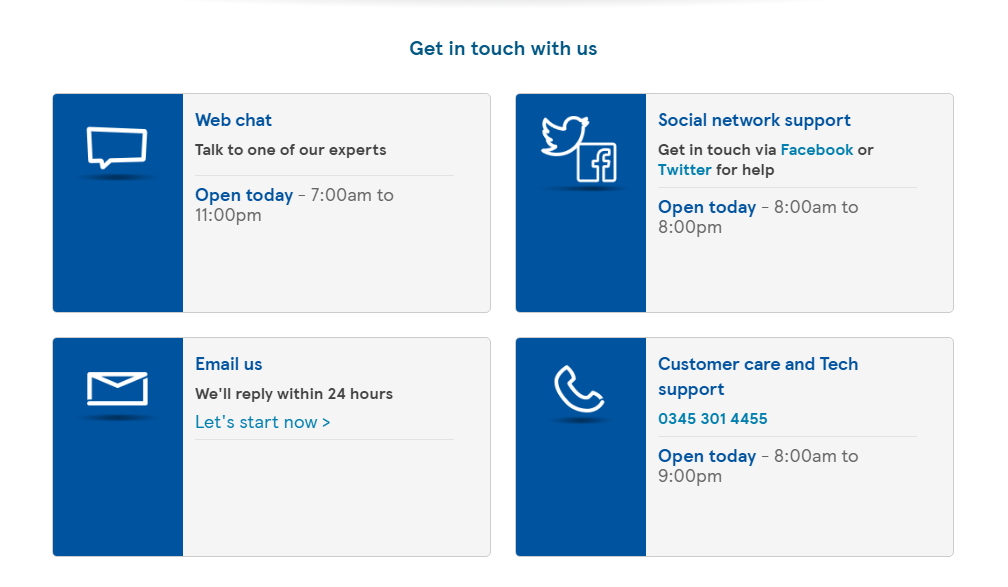Click the blue panel beside Email us
The width and height of the screenshot is (1008, 587).
coord(117,480)
